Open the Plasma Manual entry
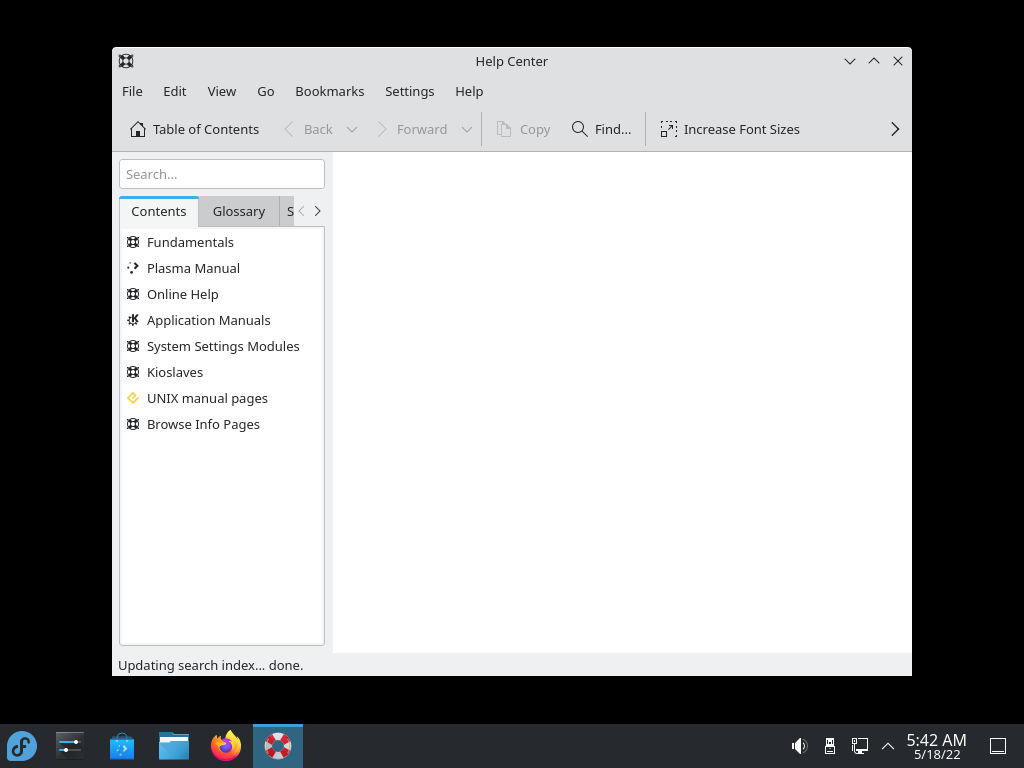Image resolution: width=1024 pixels, height=768 pixels. 193,268
